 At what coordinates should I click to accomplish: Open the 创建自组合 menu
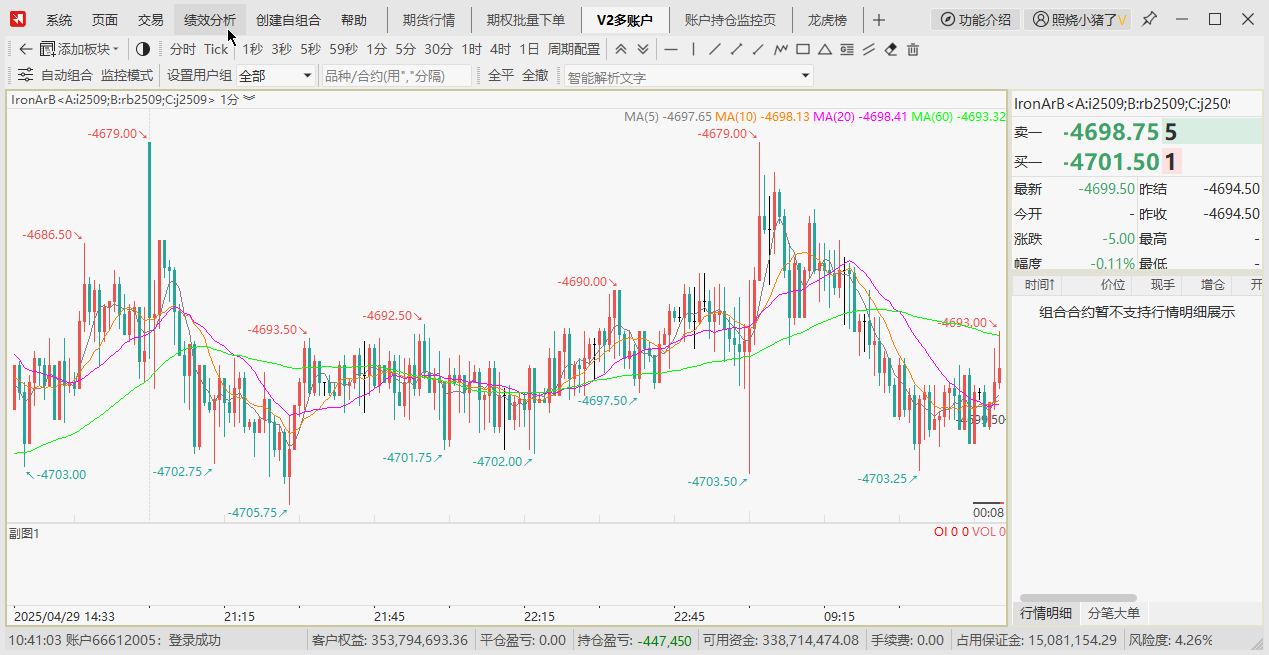coord(288,19)
